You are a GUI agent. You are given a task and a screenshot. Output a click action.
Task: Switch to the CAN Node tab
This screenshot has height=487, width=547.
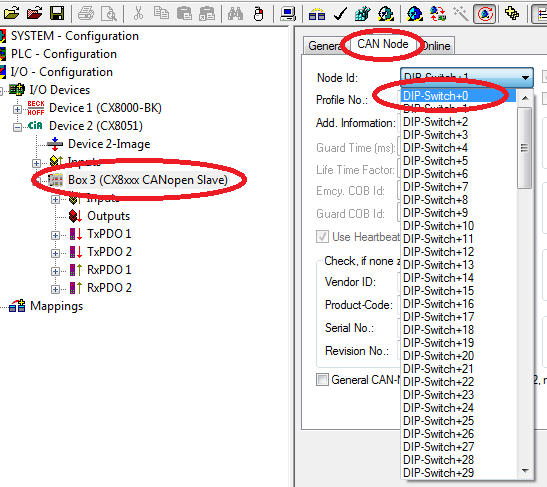tap(383, 44)
